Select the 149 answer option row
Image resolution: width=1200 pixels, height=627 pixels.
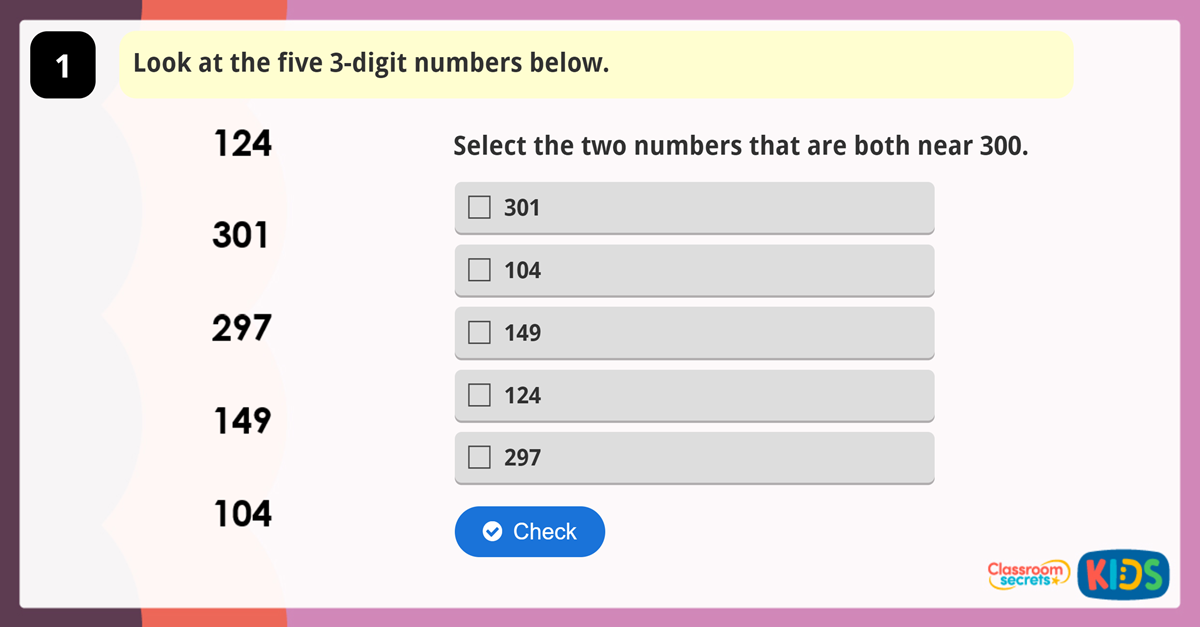click(694, 333)
